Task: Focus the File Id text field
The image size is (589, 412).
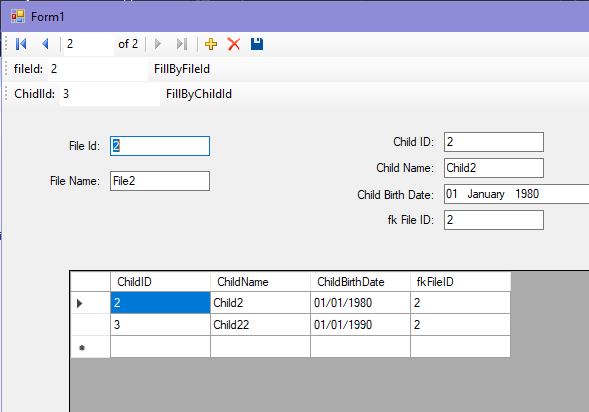Action: [160, 146]
